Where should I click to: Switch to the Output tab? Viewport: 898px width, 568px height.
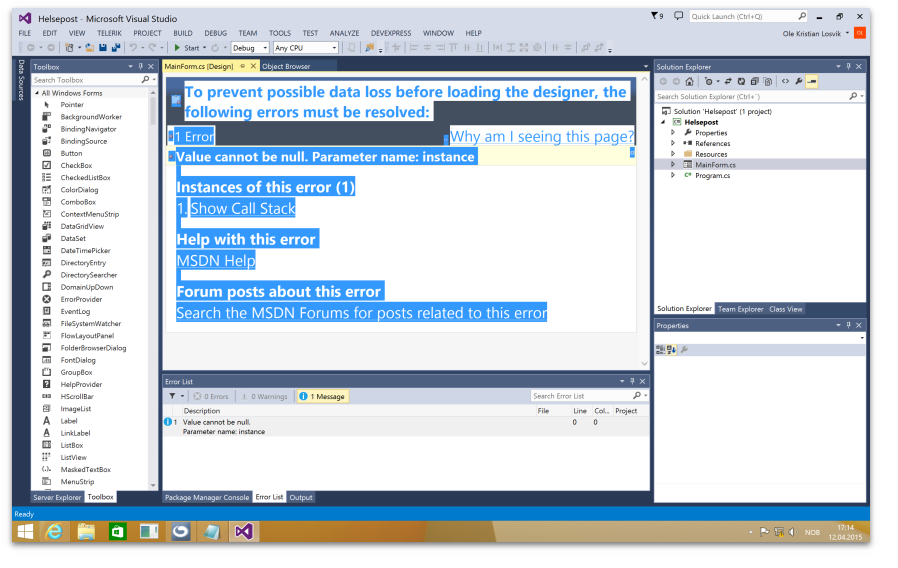(x=301, y=498)
